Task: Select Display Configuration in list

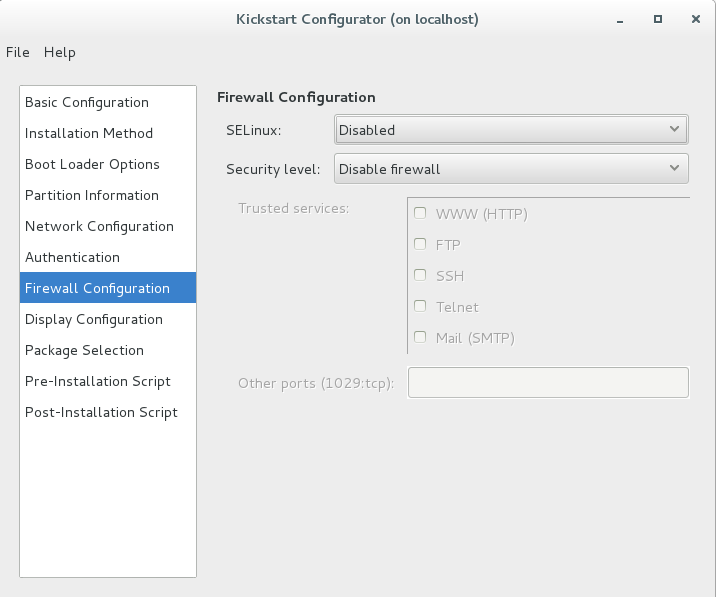Action: pos(108,319)
